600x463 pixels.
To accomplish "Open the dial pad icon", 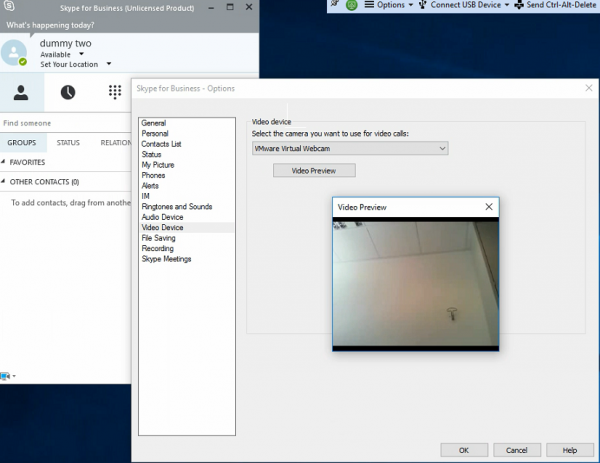I will (x=115, y=92).
